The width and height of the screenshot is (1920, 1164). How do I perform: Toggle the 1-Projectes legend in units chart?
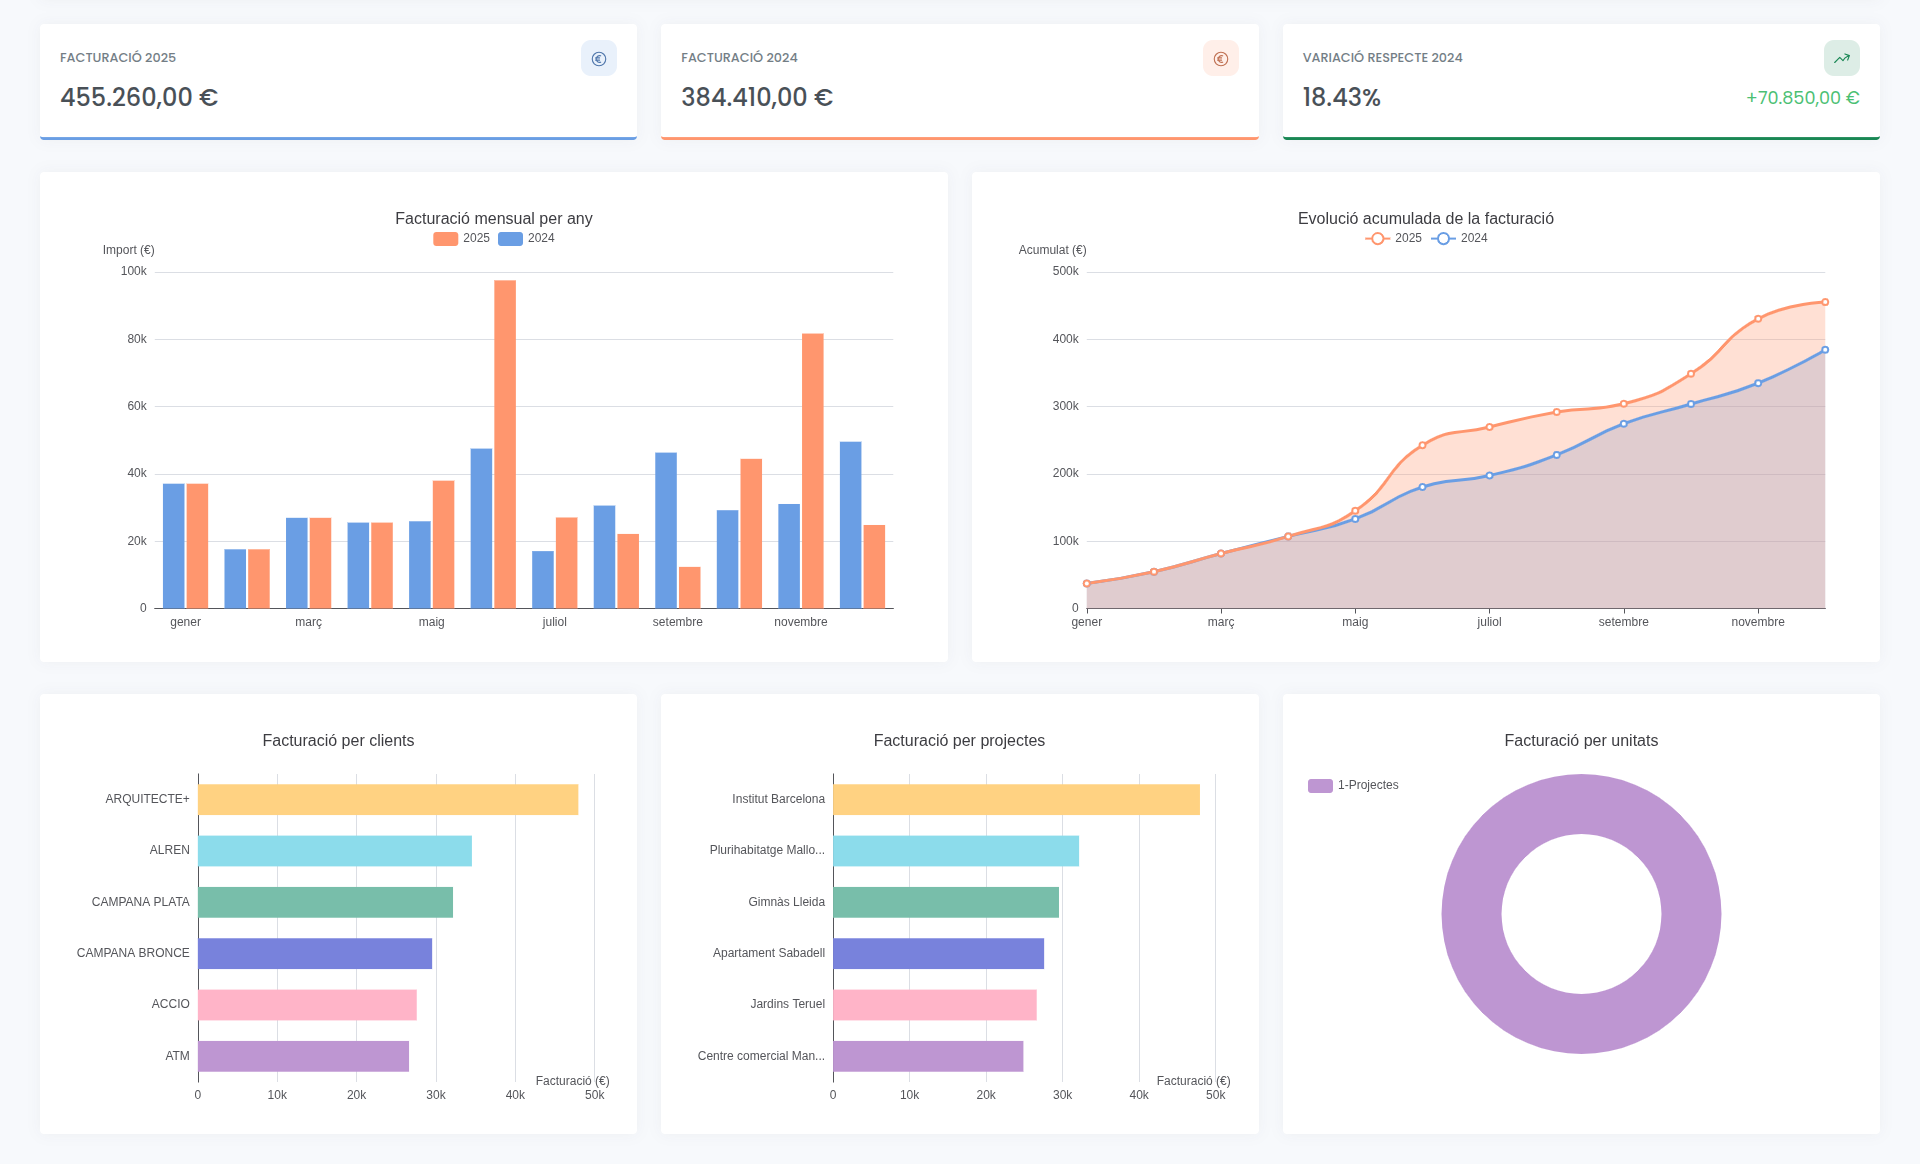coord(1353,785)
